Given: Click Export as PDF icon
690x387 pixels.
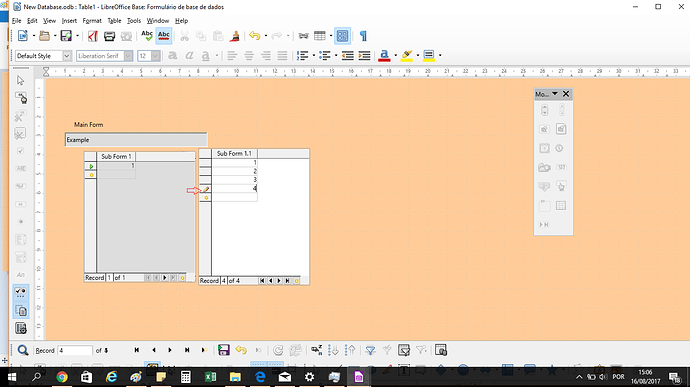Looking at the screenshot, I should (92, 36).
